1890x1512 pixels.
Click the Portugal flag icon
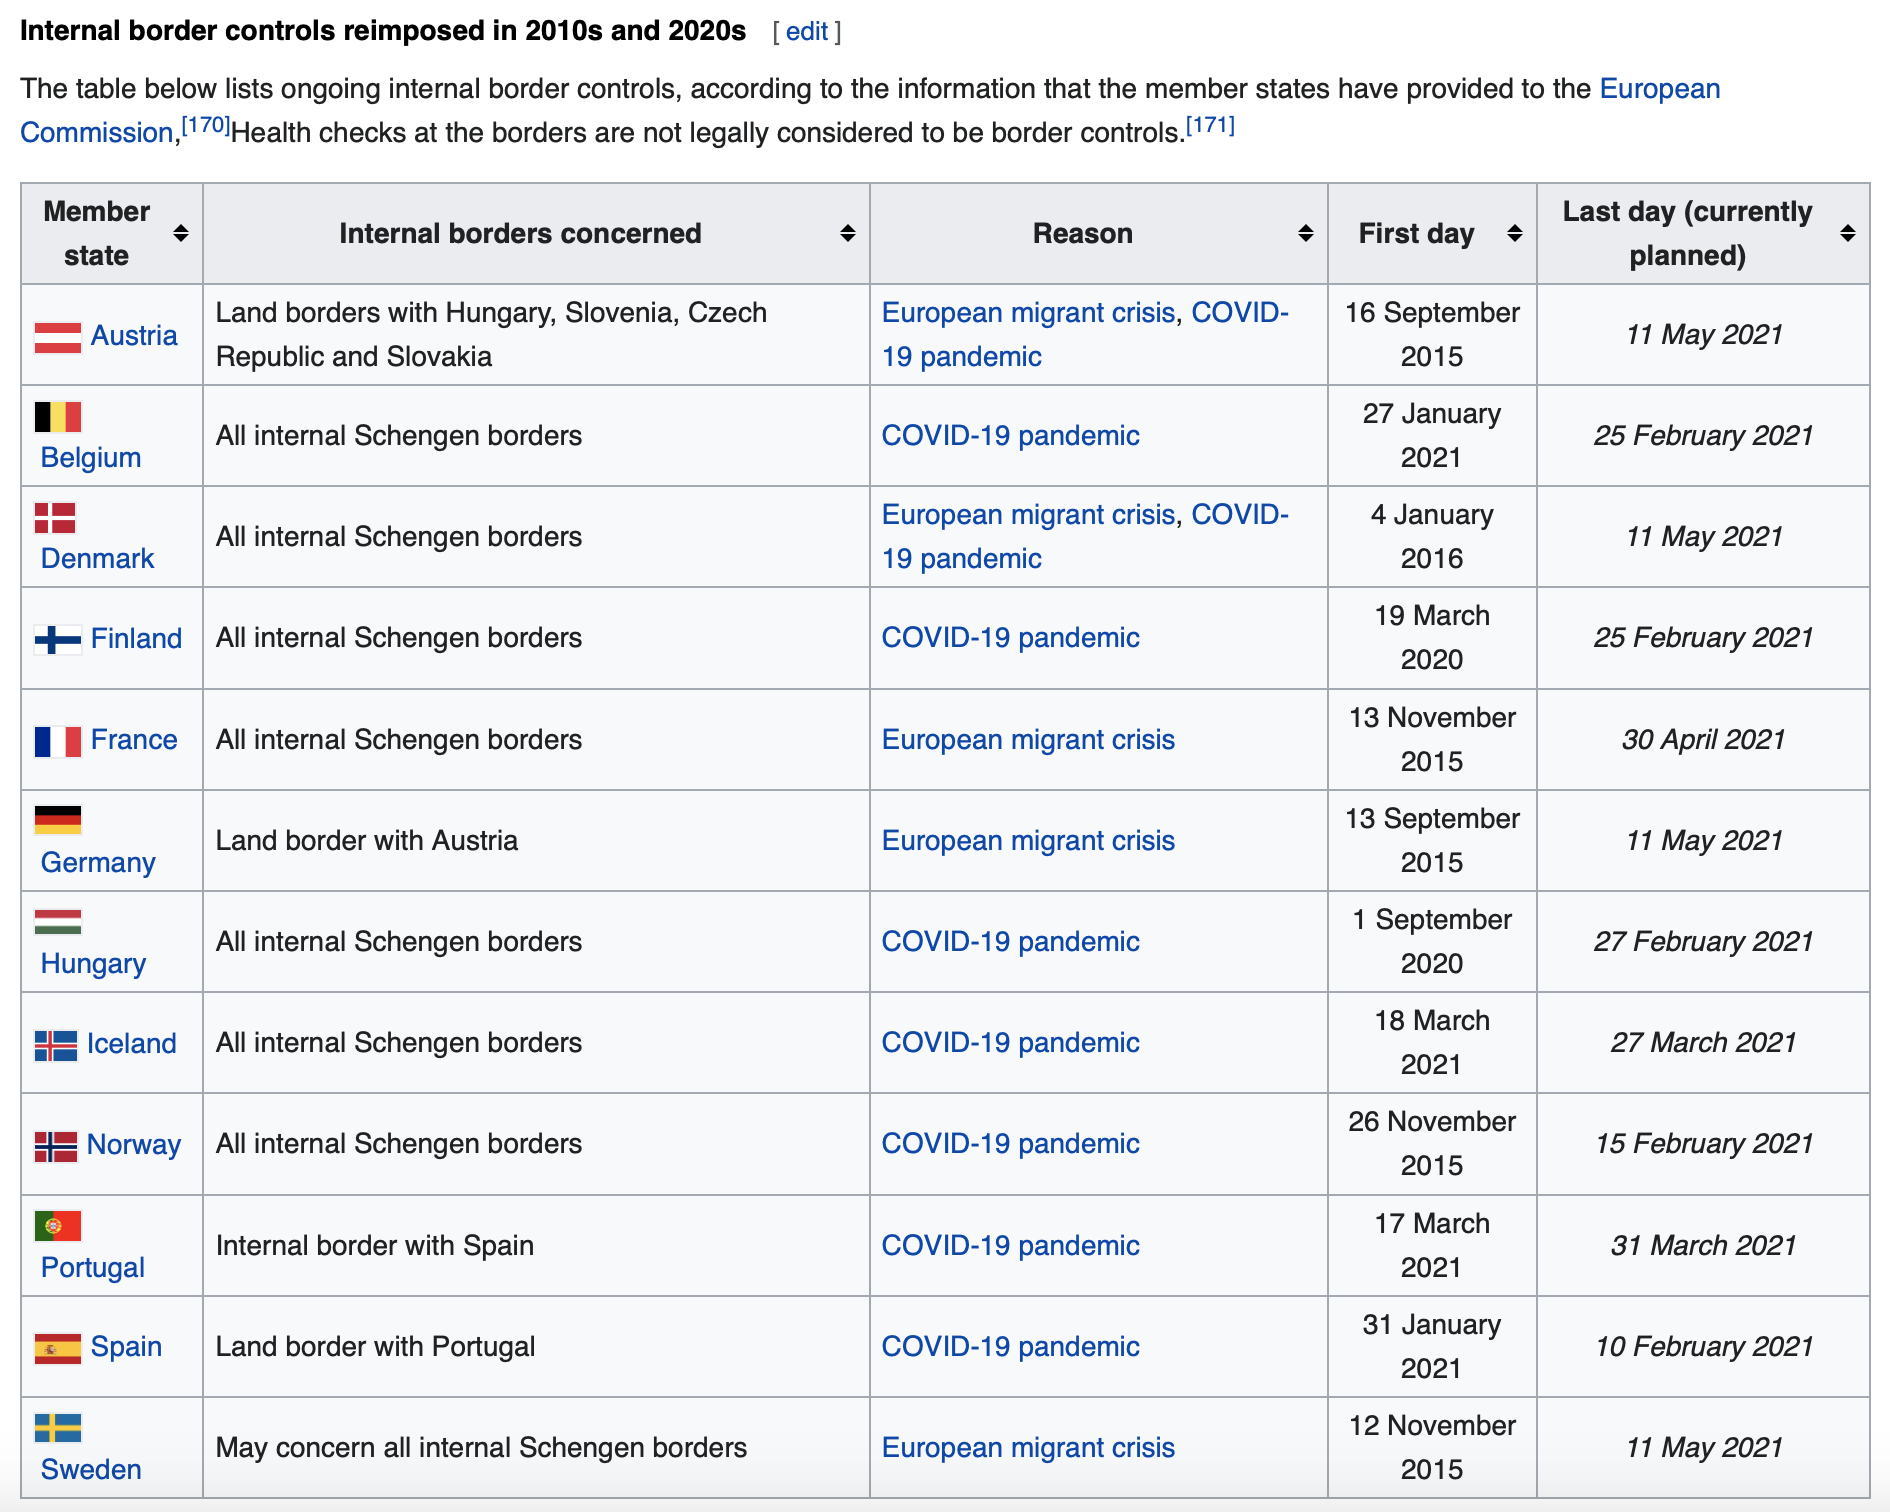[x=58, y=1226]
